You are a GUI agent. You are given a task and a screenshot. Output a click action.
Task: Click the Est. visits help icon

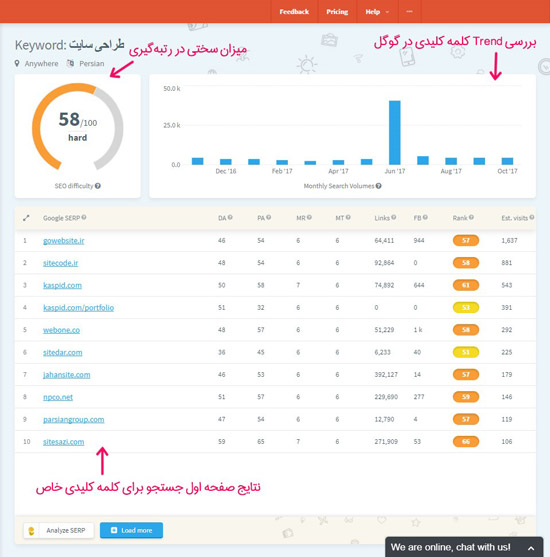point(532,217)
